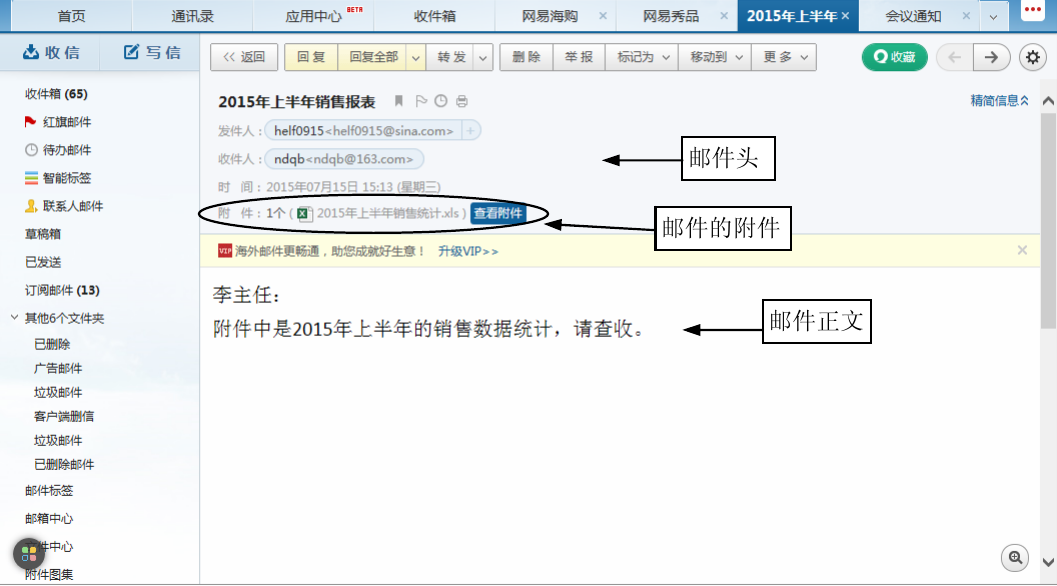Image resolution: width=1057 pixels, height=586 pixels.
Task: Switch to the 通讯录 tab
Action: click(192, 16)
